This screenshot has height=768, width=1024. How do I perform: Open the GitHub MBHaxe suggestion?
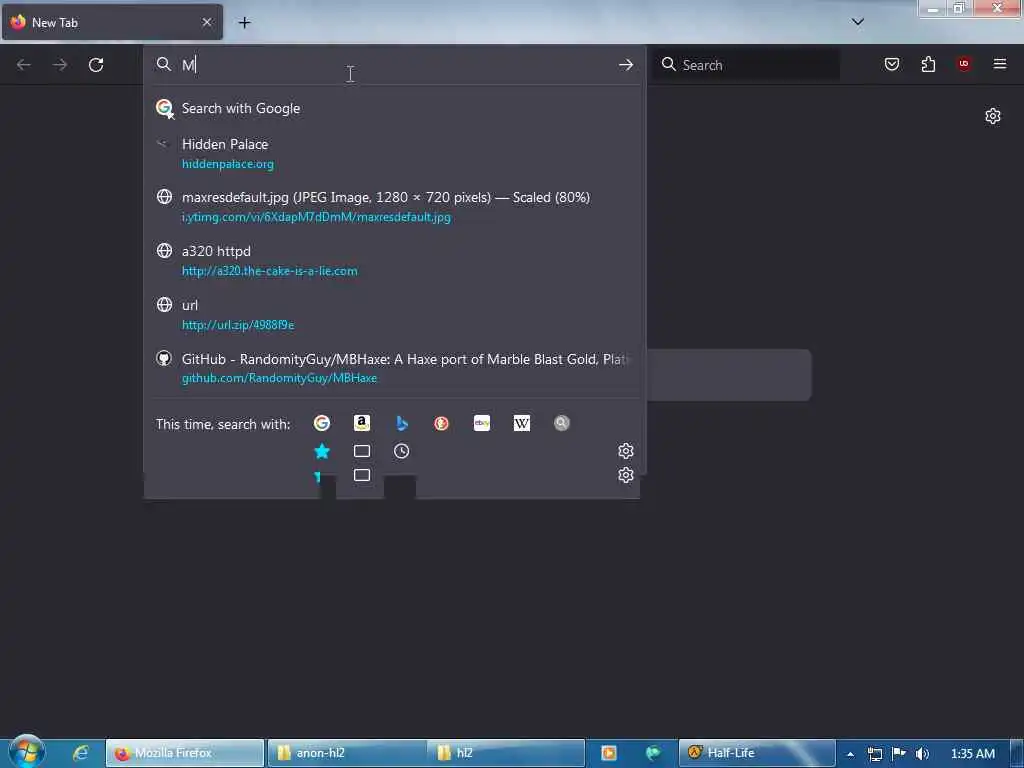[394, 368]
